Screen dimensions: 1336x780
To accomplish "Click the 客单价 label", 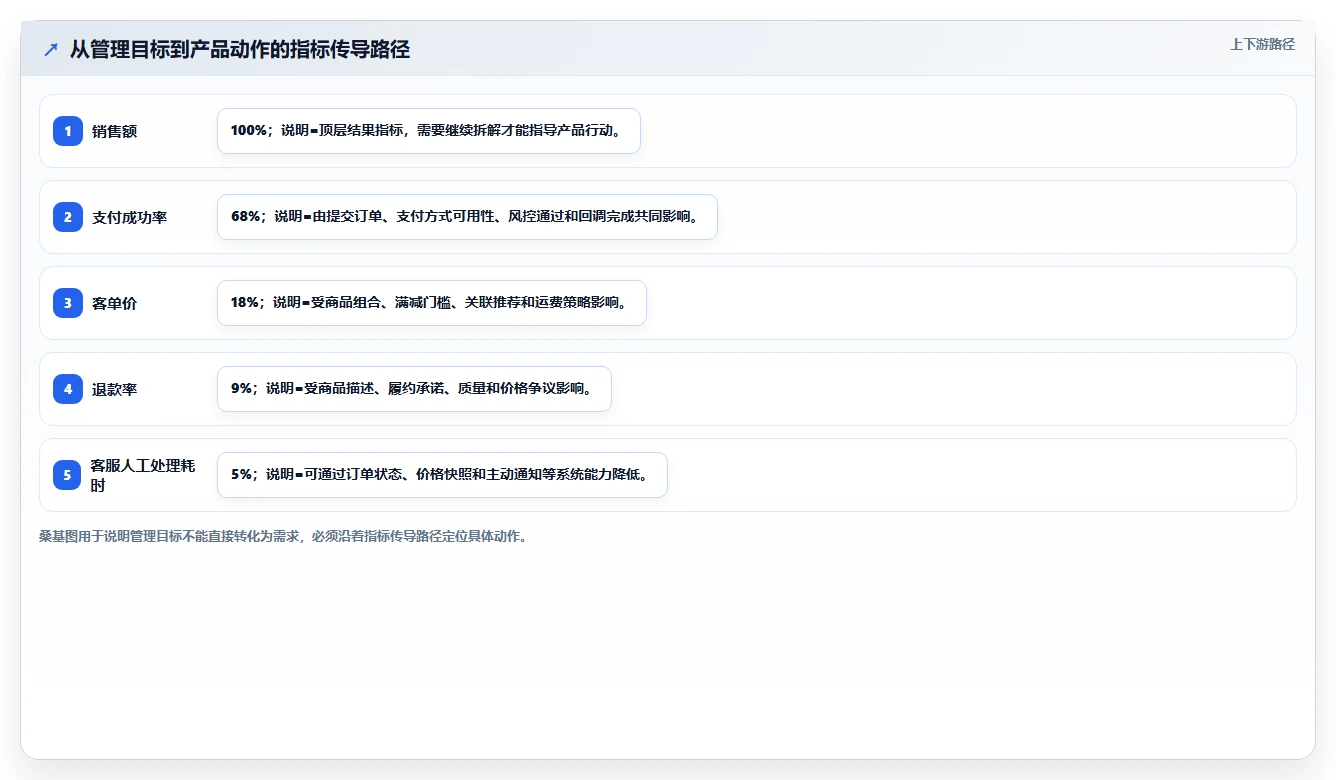I will click(x=115, y=303).
